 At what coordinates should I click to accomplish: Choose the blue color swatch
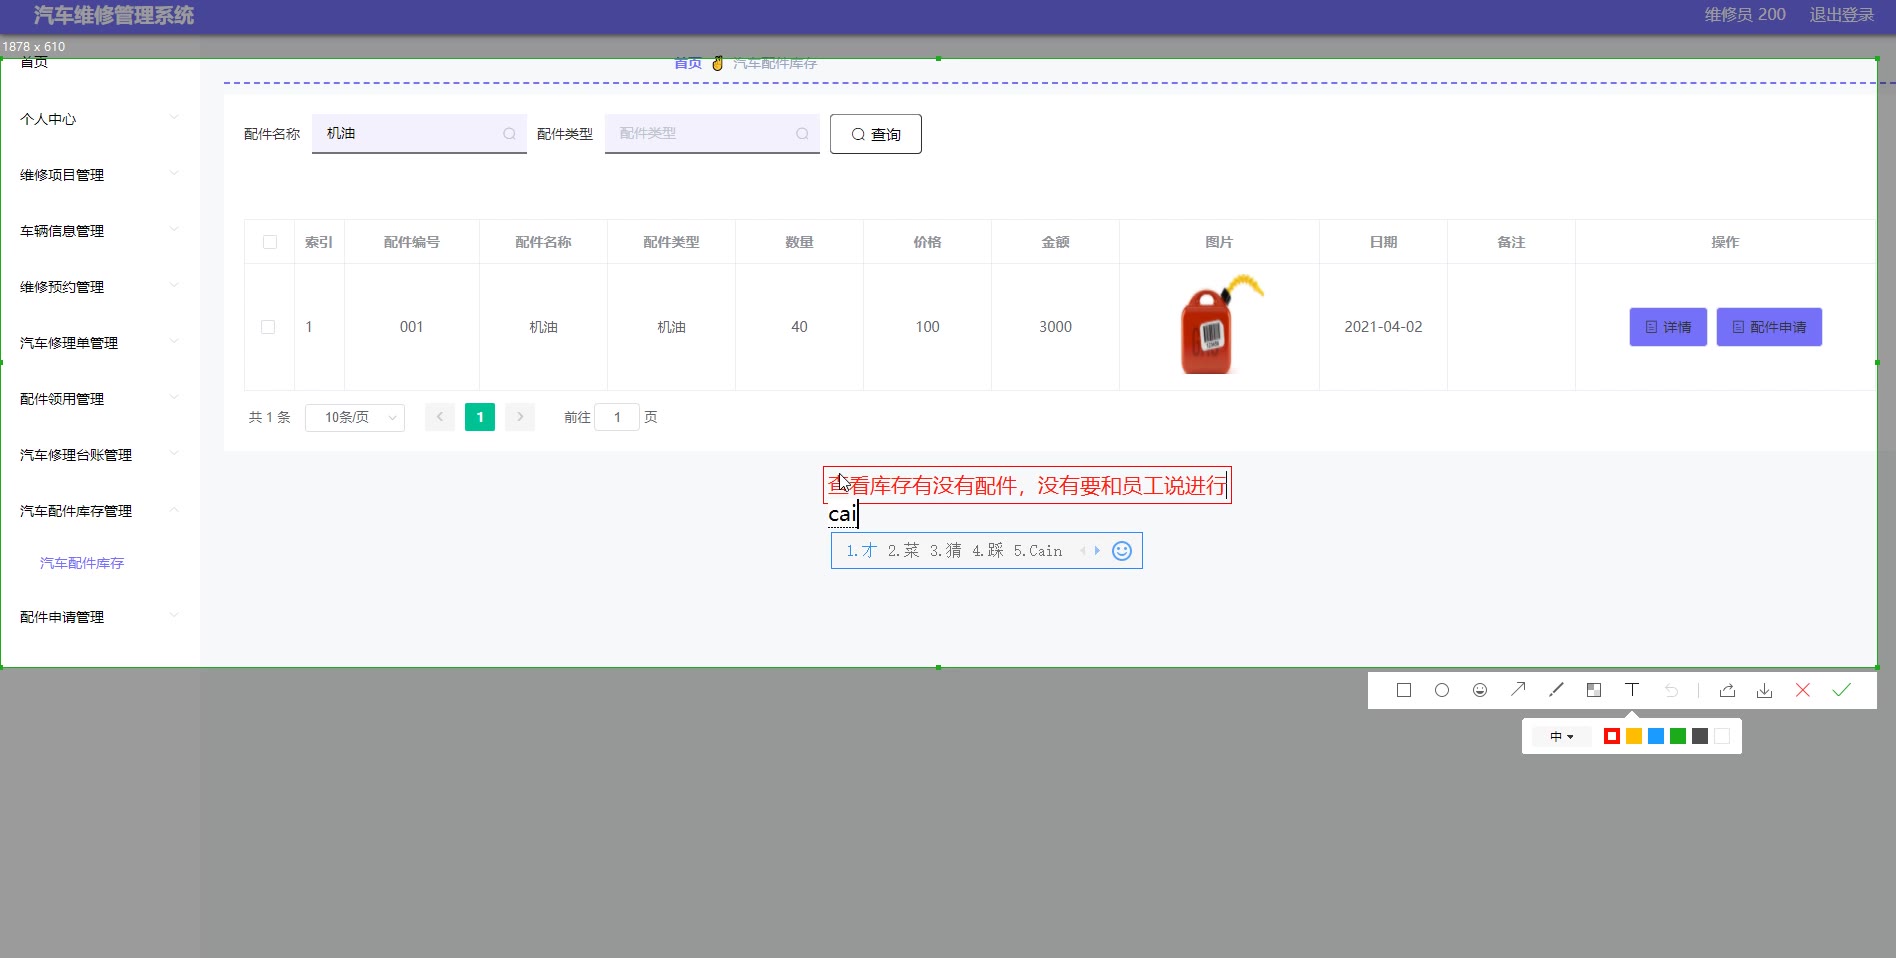[1656, 737]
